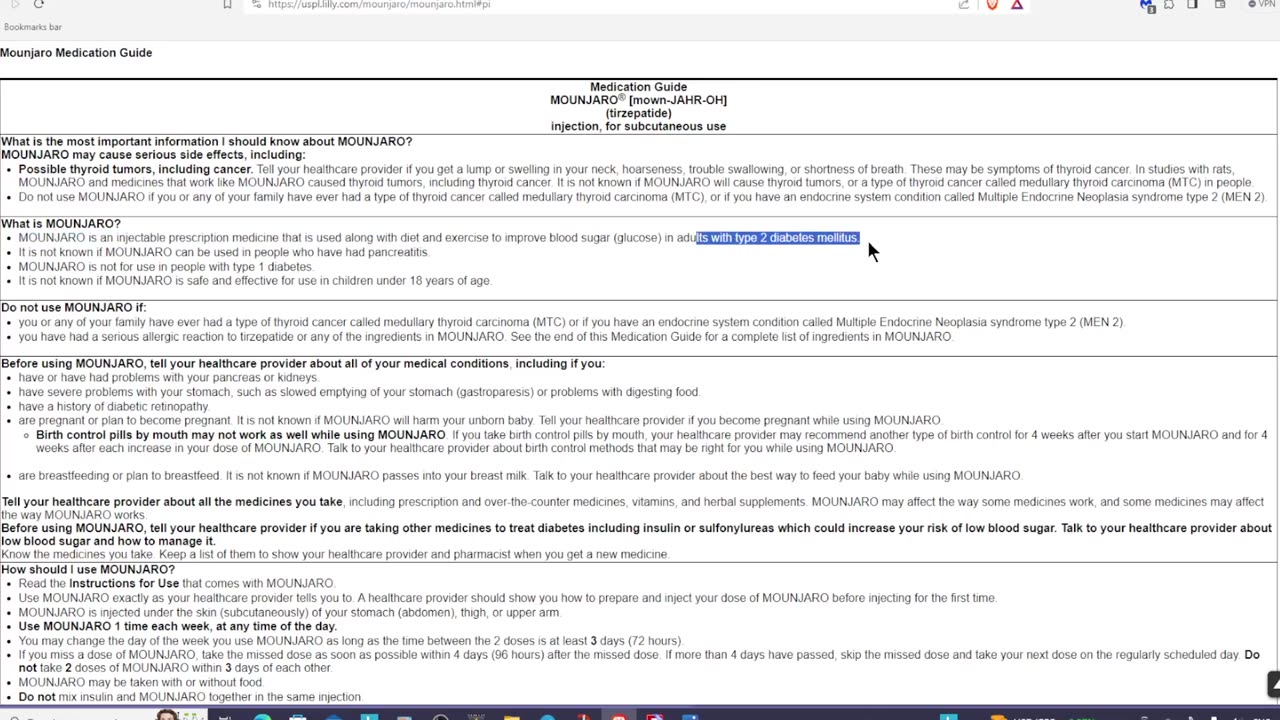1280x720 pixels.
Task: Open the Brave Wallet icon
Action: (1220, 4)
